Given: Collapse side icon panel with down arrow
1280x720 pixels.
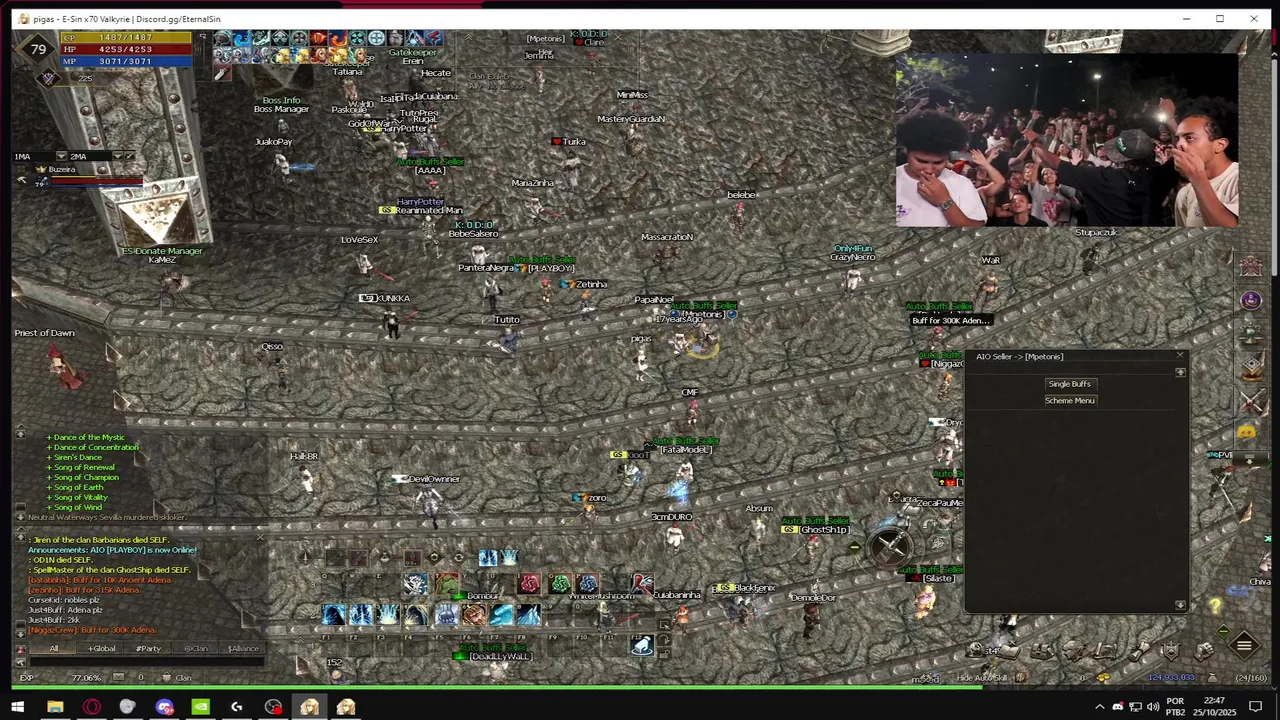Looking at the screenshot, I should [x=1250, y=460].
